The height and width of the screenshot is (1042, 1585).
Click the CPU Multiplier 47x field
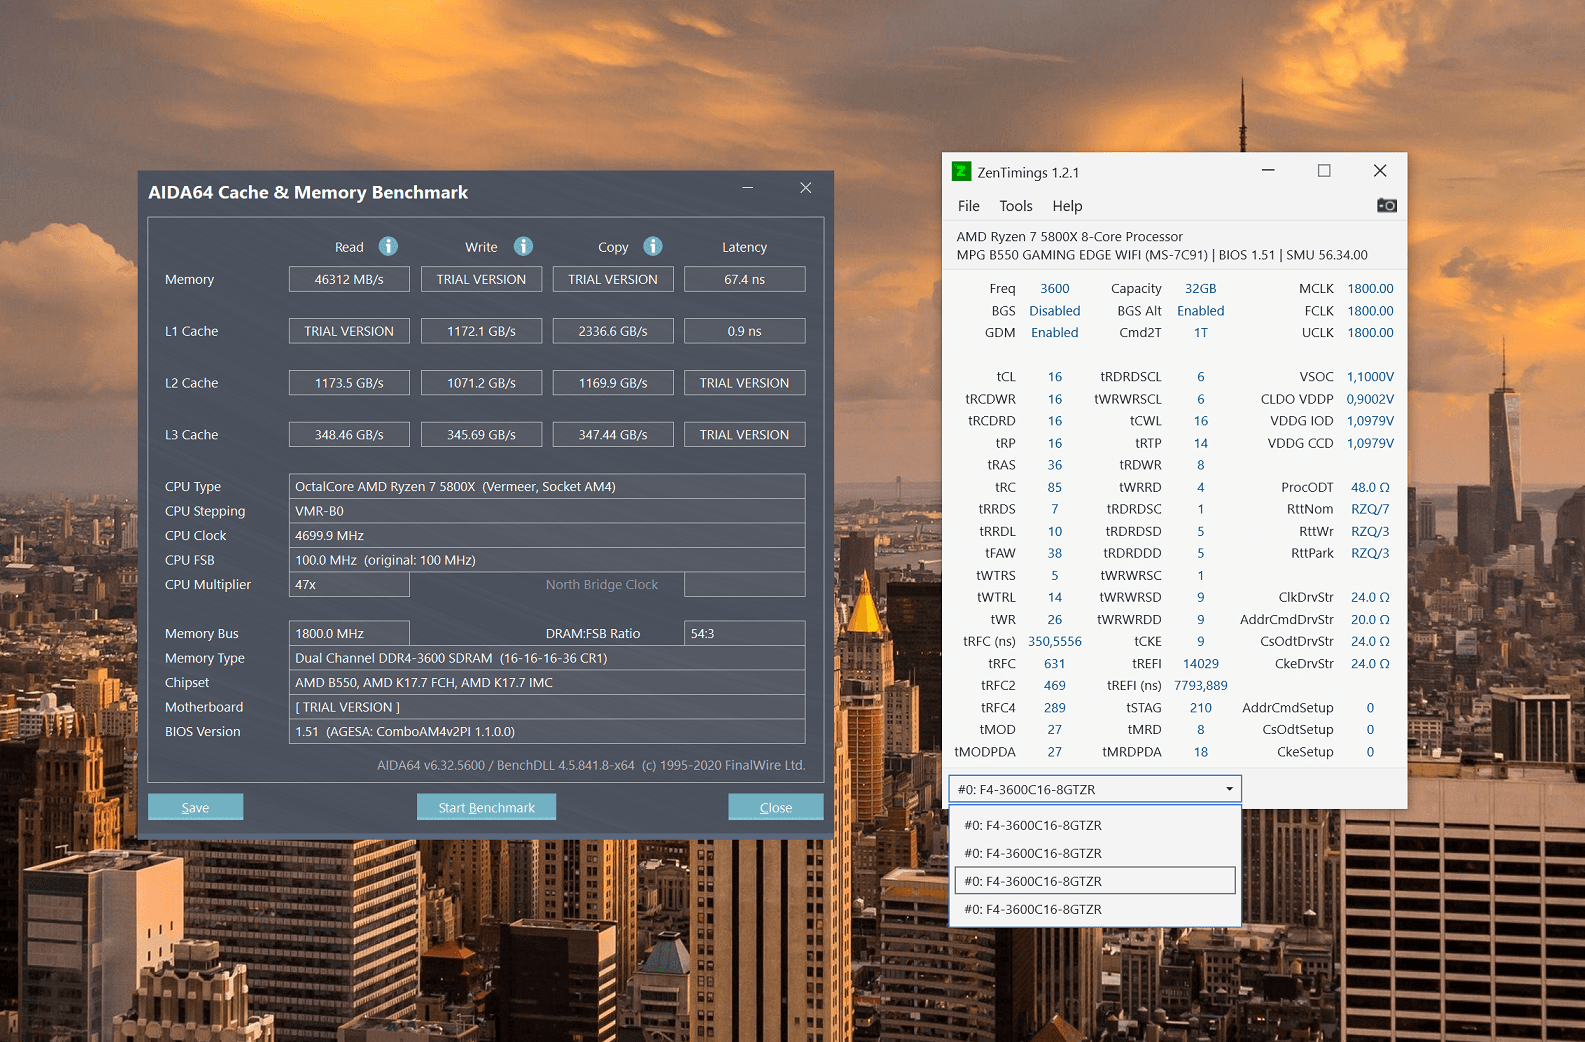click(349, 584)
